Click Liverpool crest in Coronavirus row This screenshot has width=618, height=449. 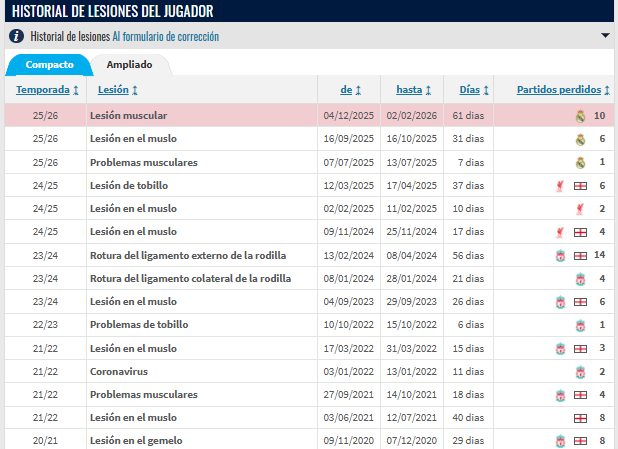(x=580, y=372)
